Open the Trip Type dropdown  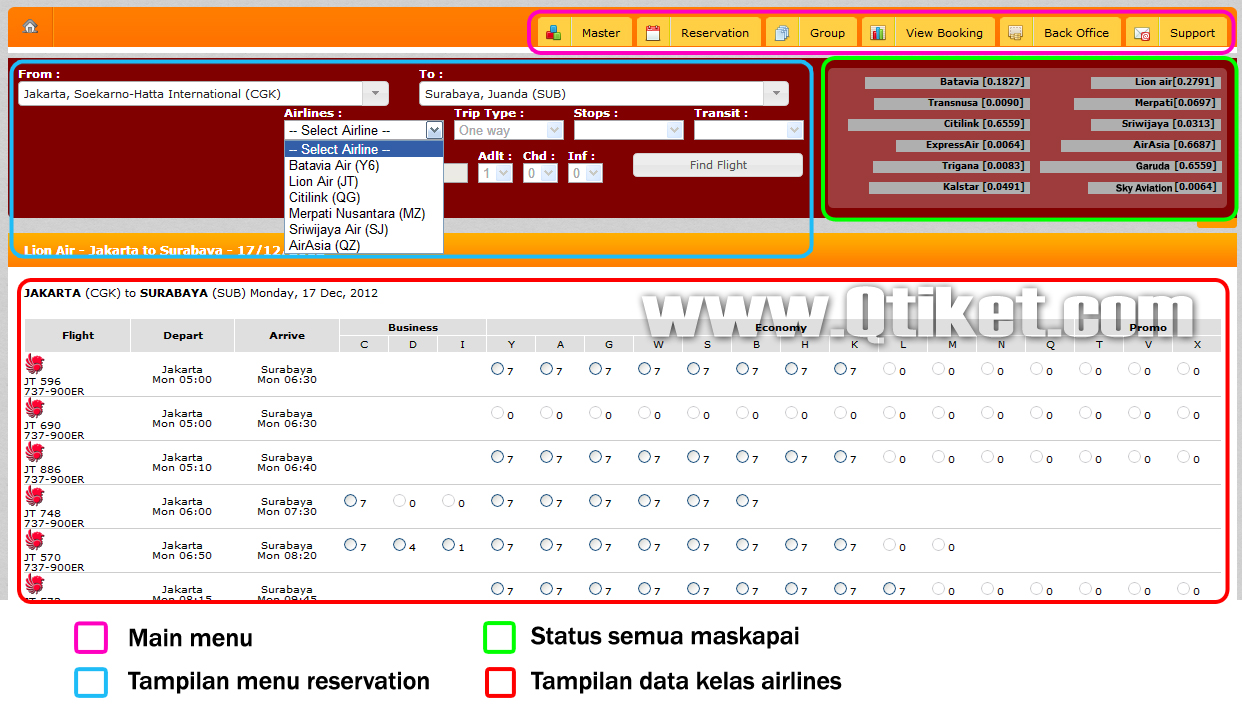(x=509, y=130)
